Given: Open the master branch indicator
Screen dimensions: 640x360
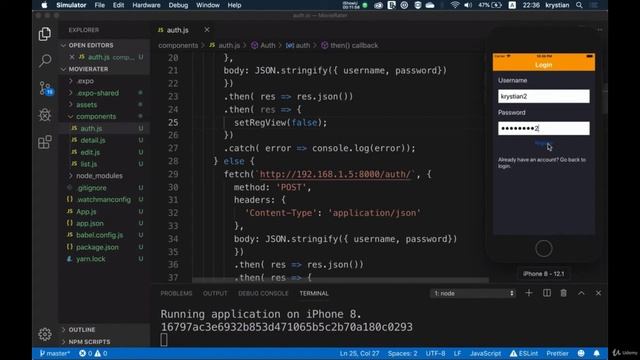Looking at the screenshot, I should coord(55,353).
